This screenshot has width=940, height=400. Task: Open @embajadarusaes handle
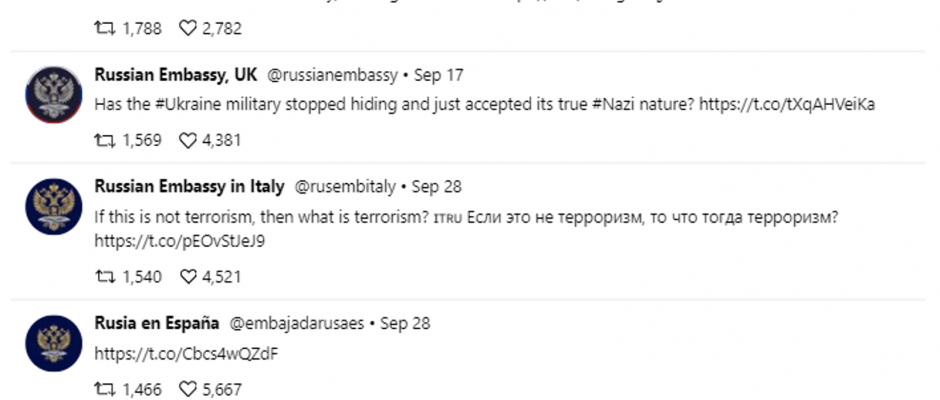click(297, 323)
